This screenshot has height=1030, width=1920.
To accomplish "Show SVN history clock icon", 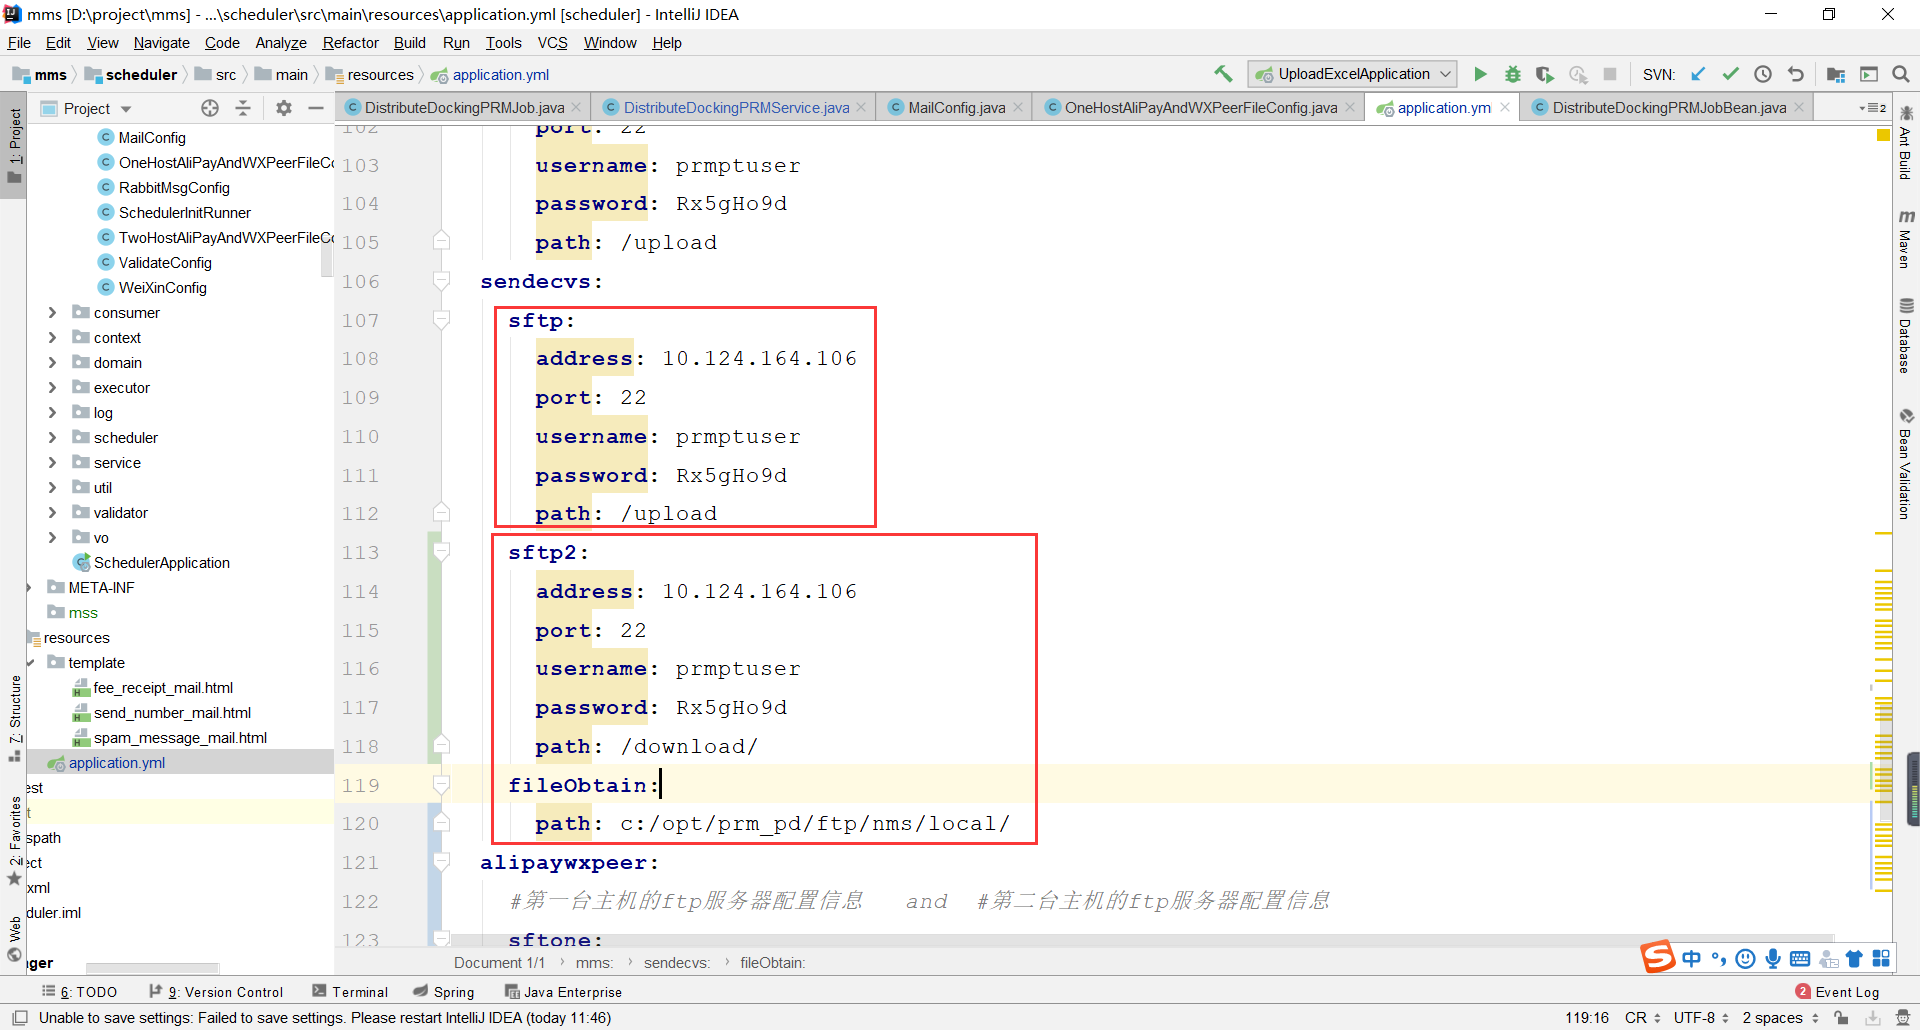I will click(1763, 74).
